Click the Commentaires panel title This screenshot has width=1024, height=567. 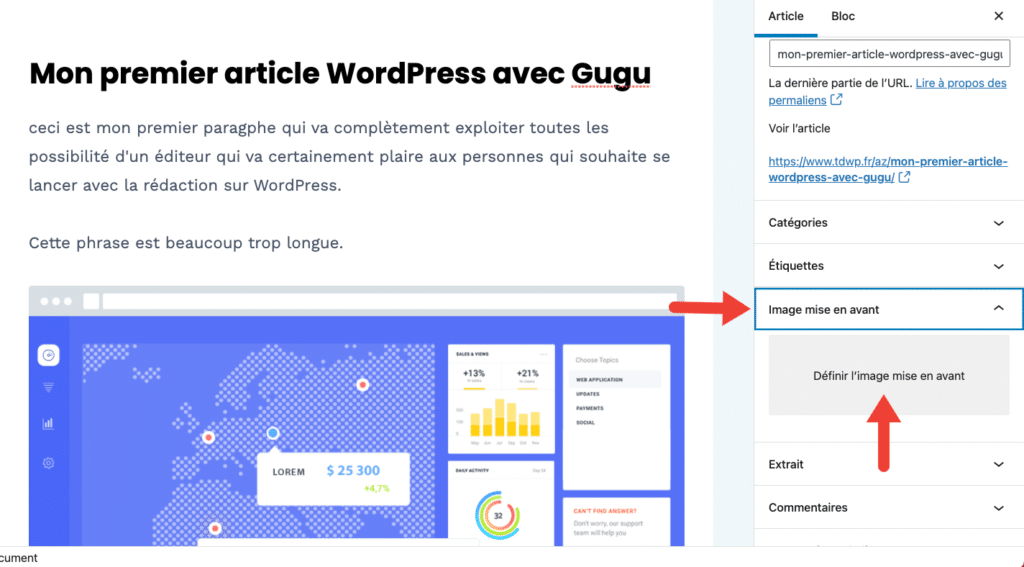pos(807,508)
